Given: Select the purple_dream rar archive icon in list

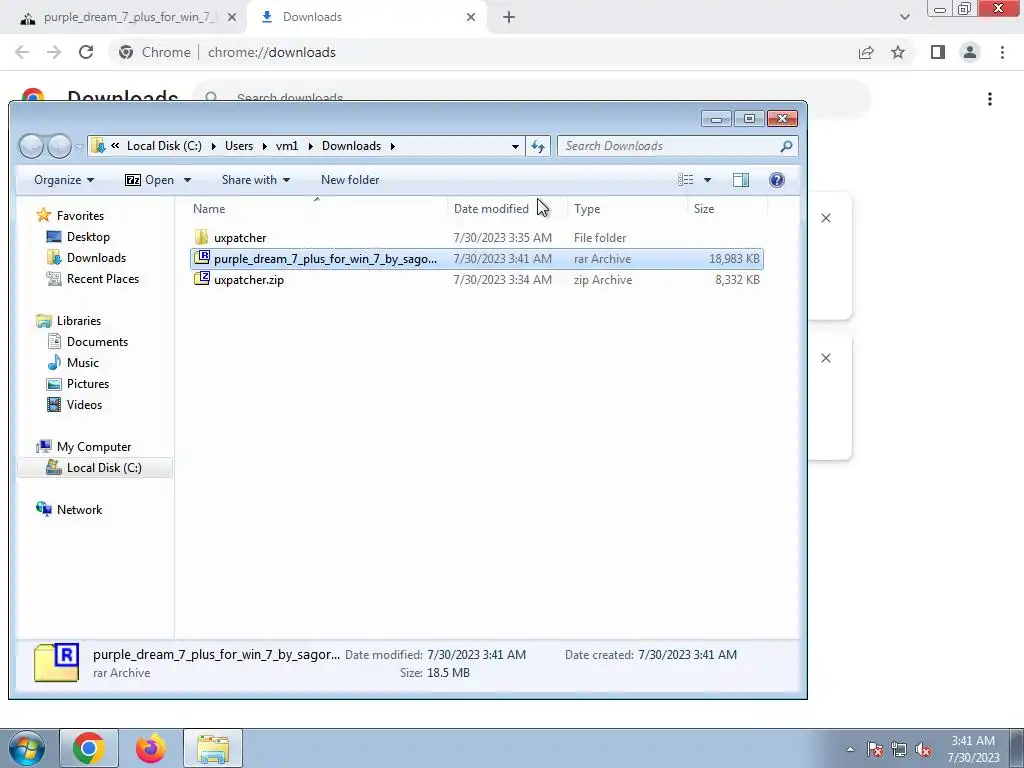Looking at the screenshot, I should tap(202, 258).
